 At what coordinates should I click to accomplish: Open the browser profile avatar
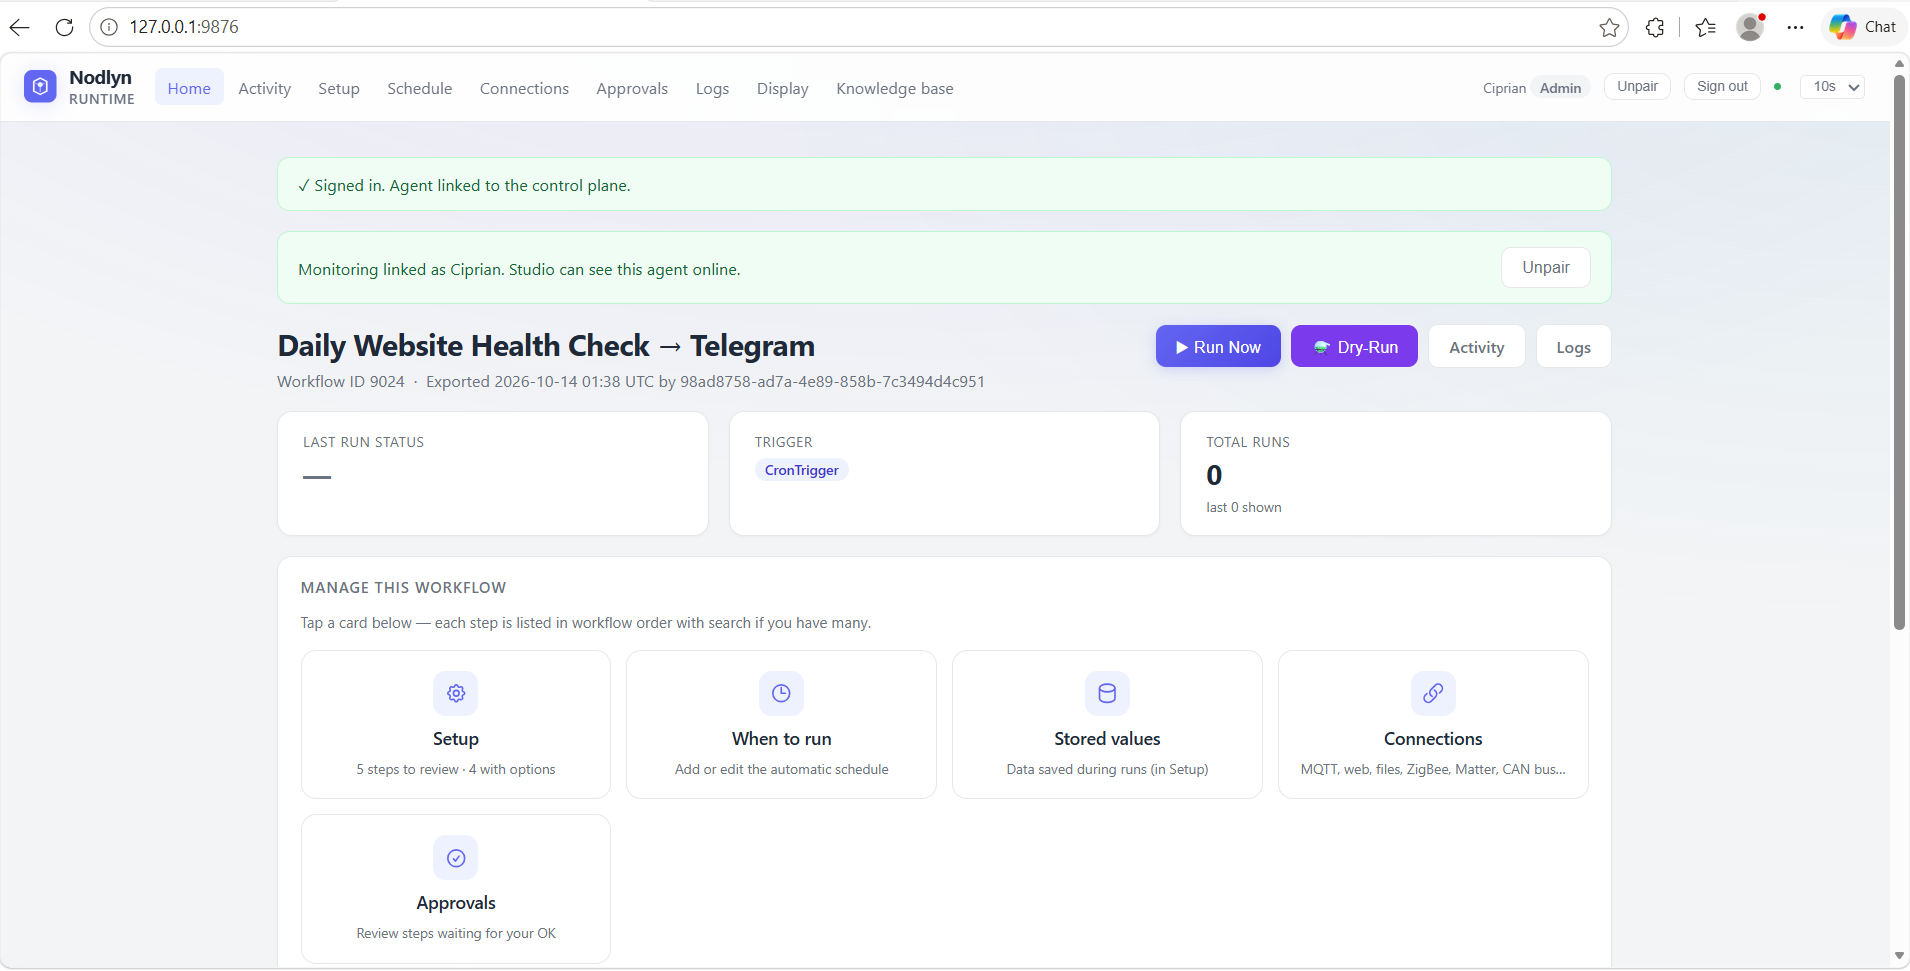coord(1750,27)
